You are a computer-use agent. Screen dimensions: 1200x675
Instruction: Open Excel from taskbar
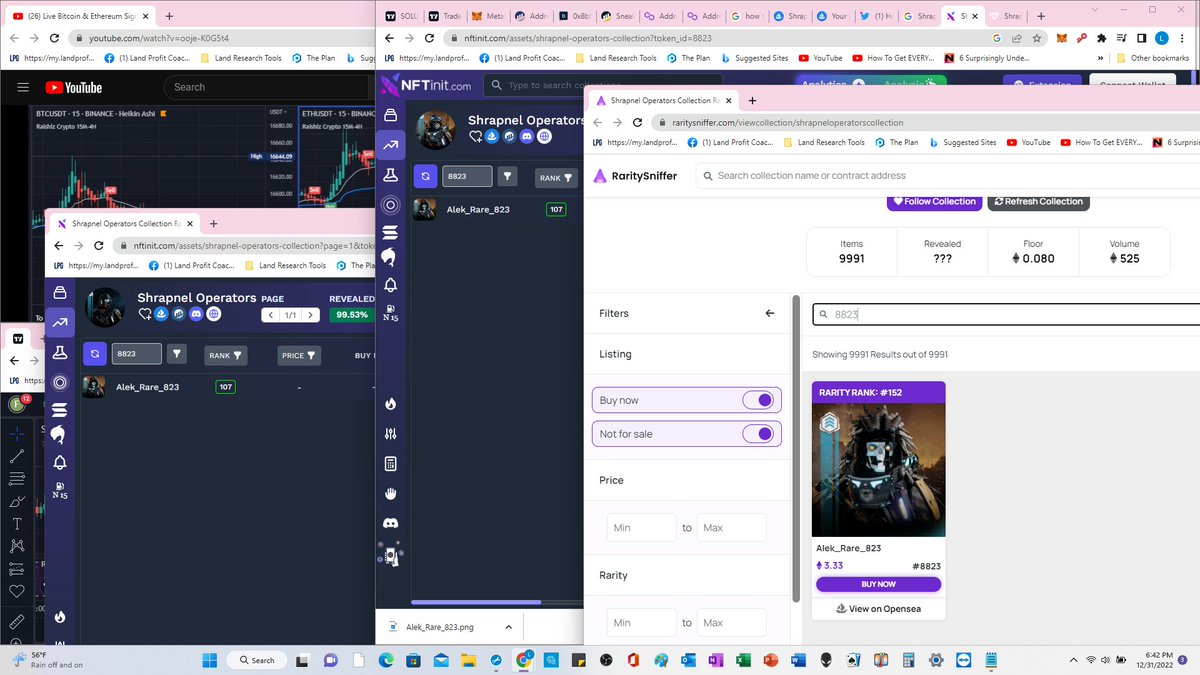click(743, 660)
